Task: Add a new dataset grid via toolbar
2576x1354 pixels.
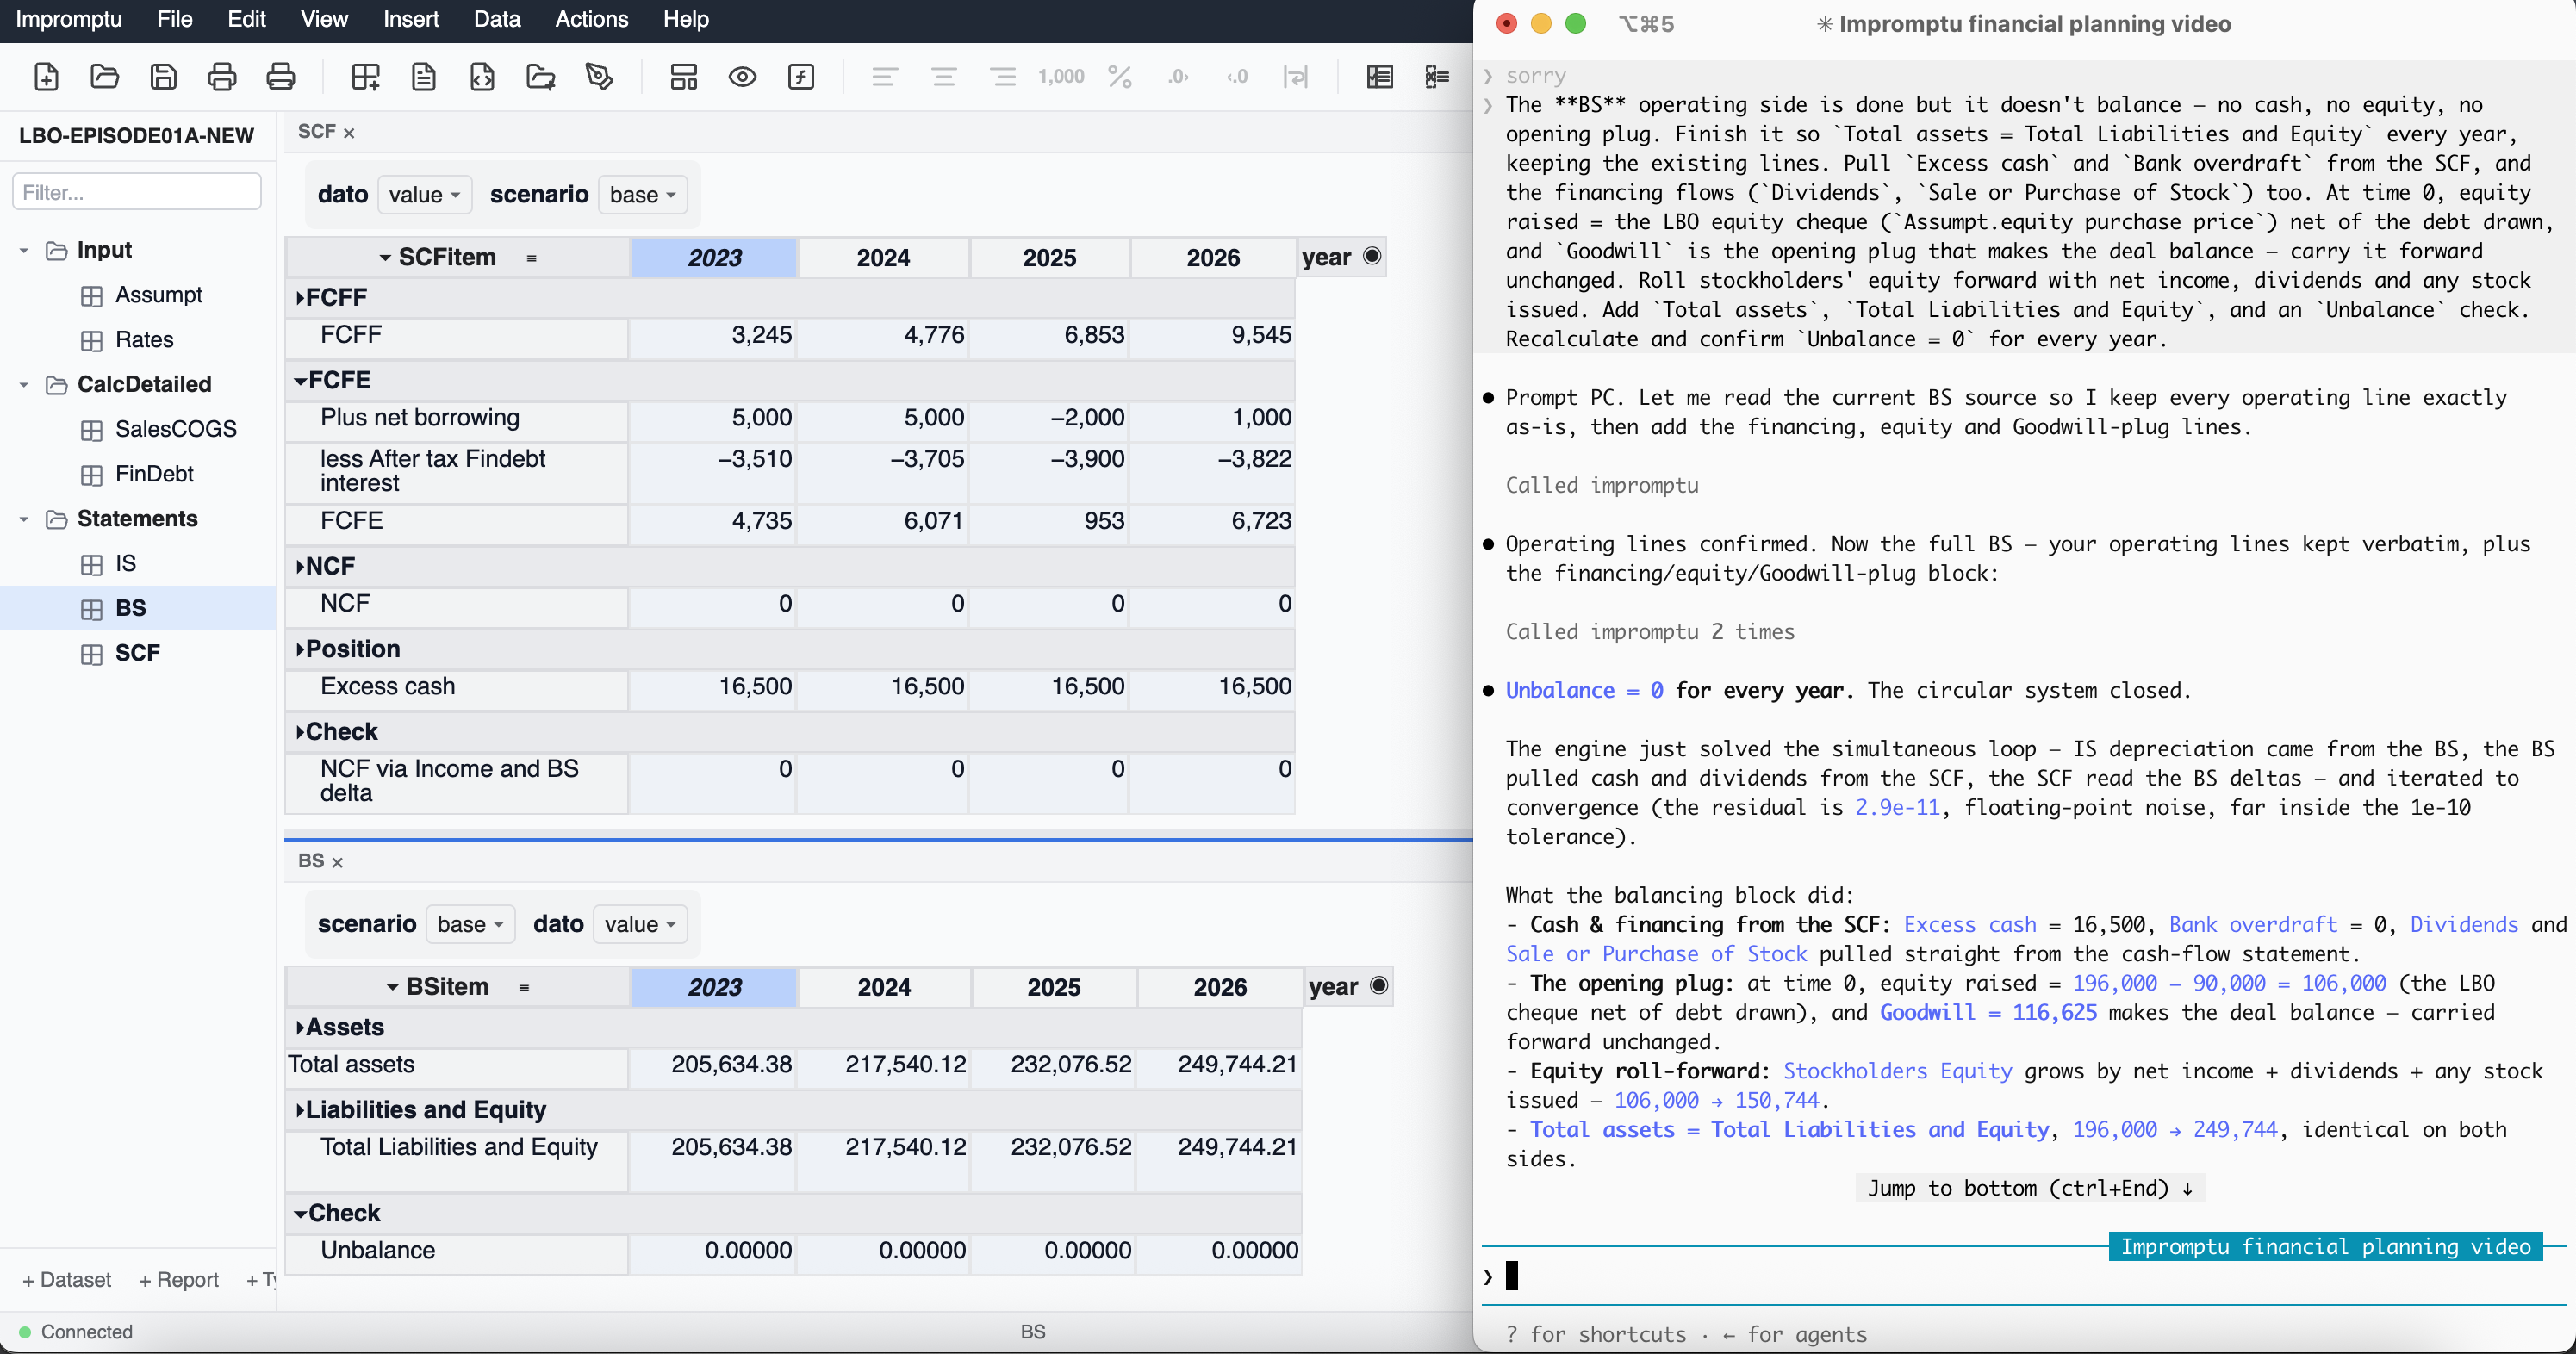Action: click(x=365, y=77)
